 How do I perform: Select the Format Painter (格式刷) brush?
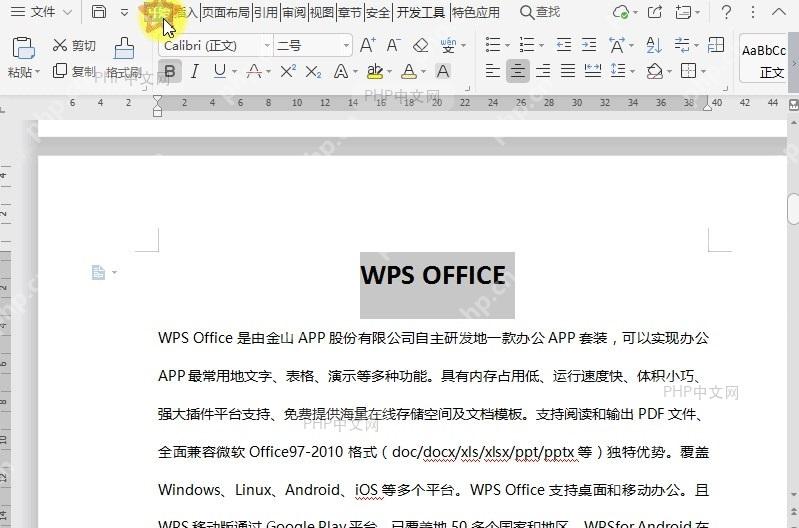124,58
